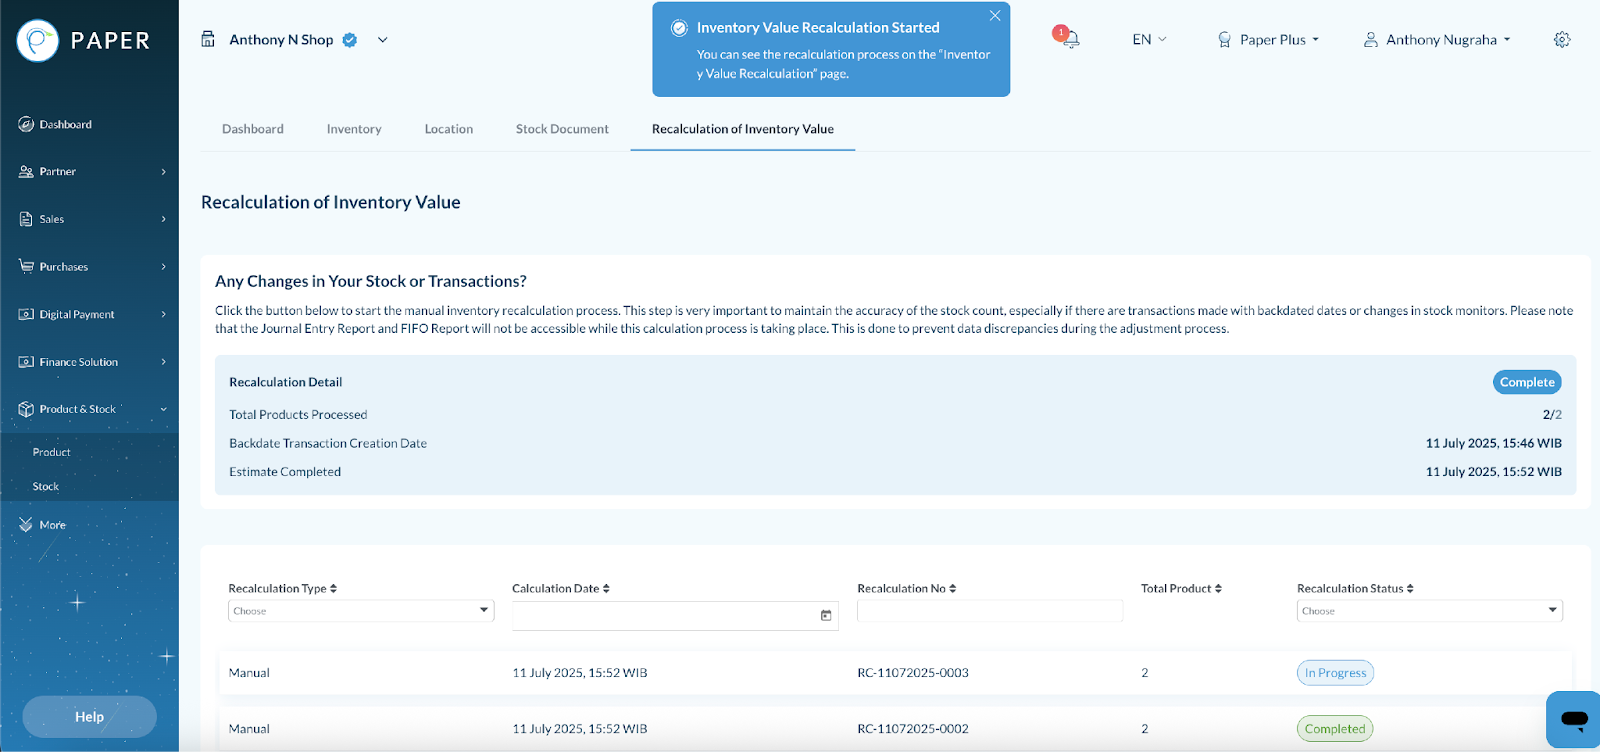Click the Finance Solution icon
The width and height of the screenshot is (1600, 752).
pos(26,362)
